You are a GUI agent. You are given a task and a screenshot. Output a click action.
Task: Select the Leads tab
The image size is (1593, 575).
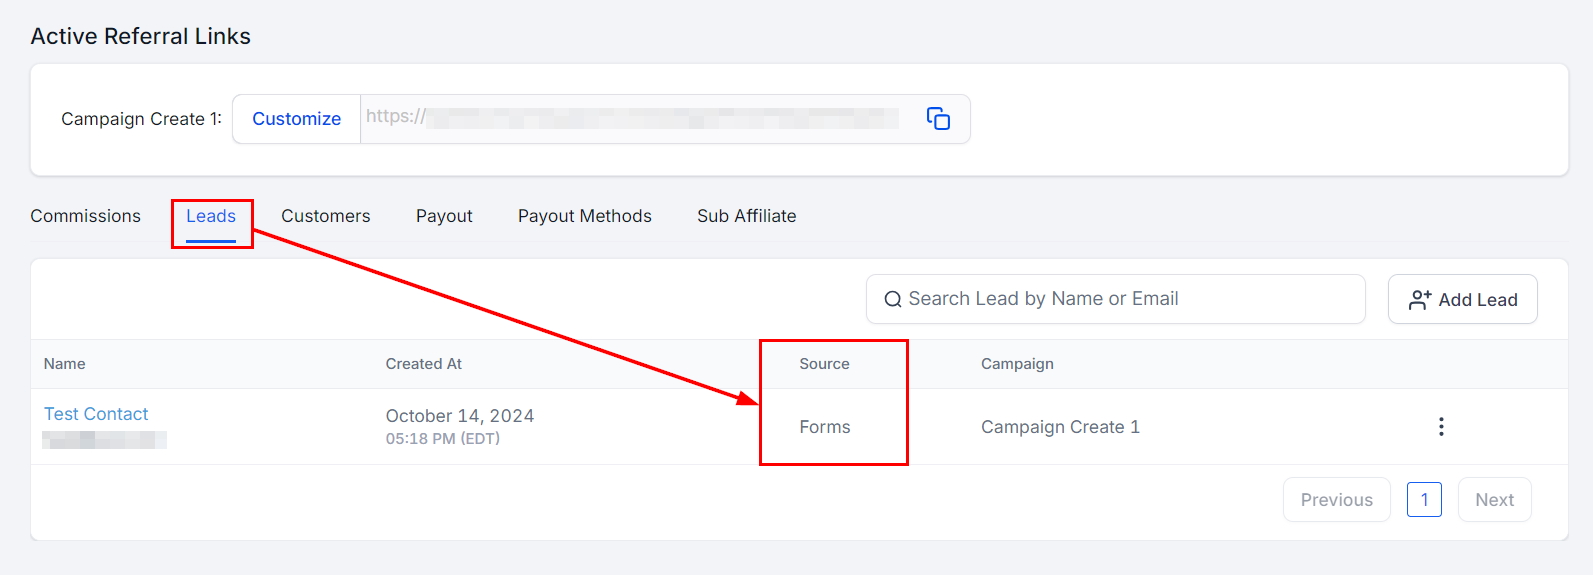click(211, 216)
